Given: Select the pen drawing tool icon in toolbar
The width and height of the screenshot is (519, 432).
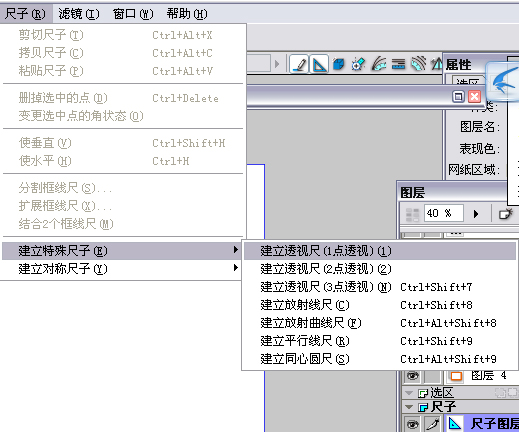Looking at the screenshot, I should 299,64.
